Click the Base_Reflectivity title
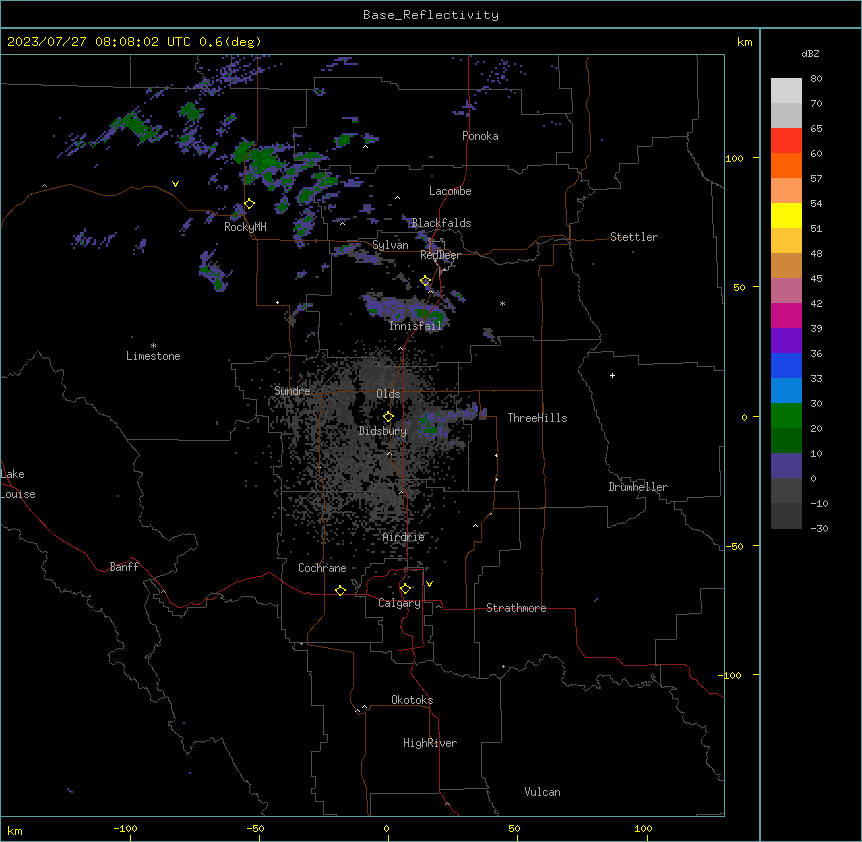 (x=431, y=15)
